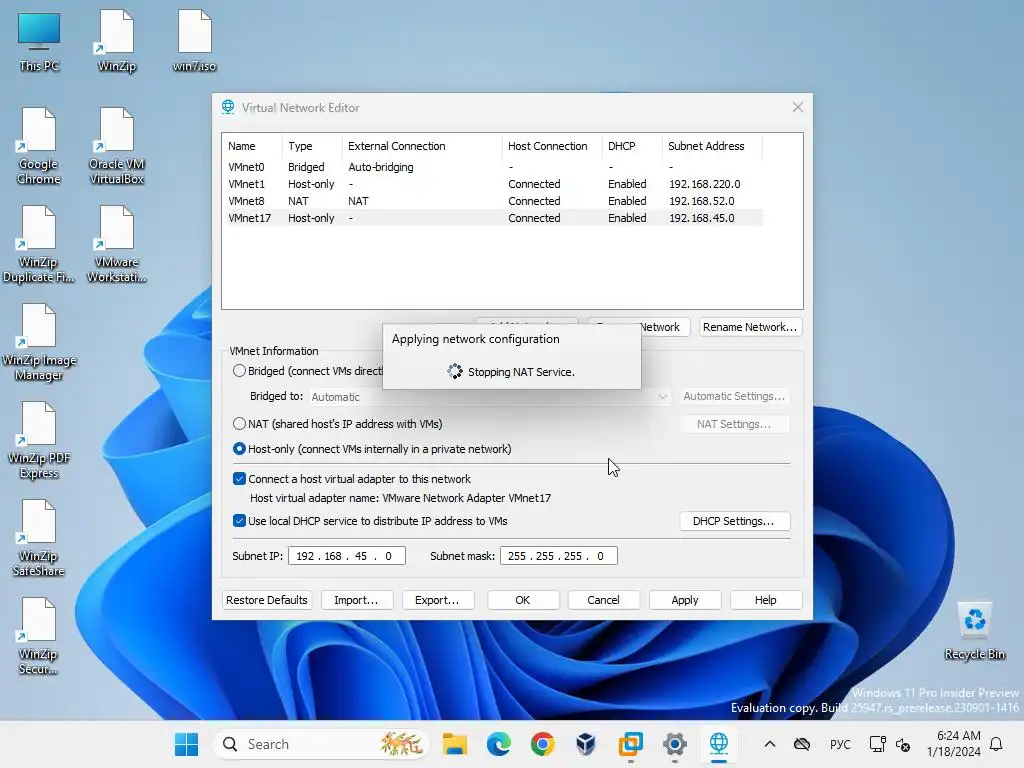
Task: Select Virtual Network Editor taskbar icon
Action: click(718, 744)
